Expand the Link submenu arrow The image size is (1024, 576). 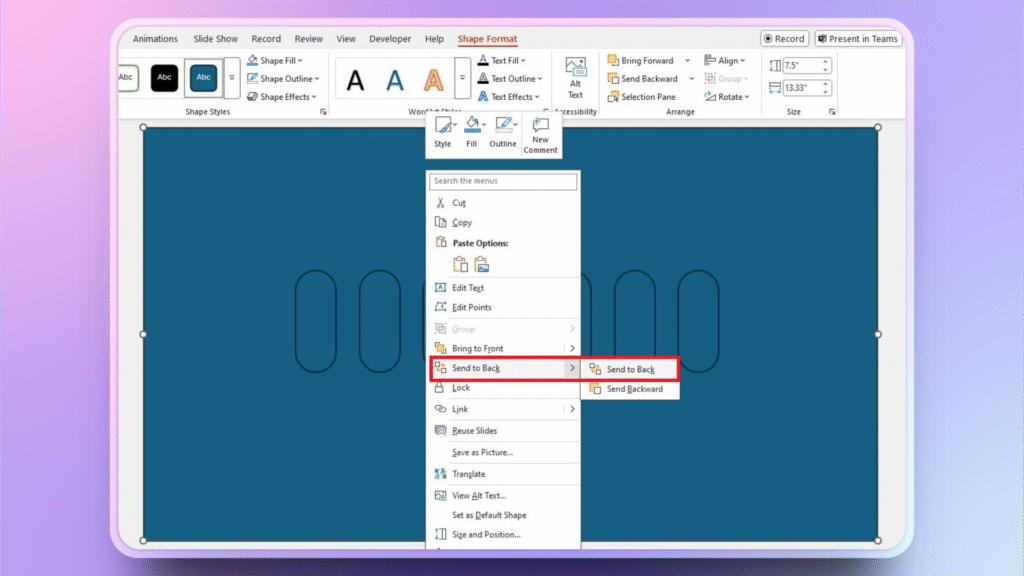tap(572, 409)
